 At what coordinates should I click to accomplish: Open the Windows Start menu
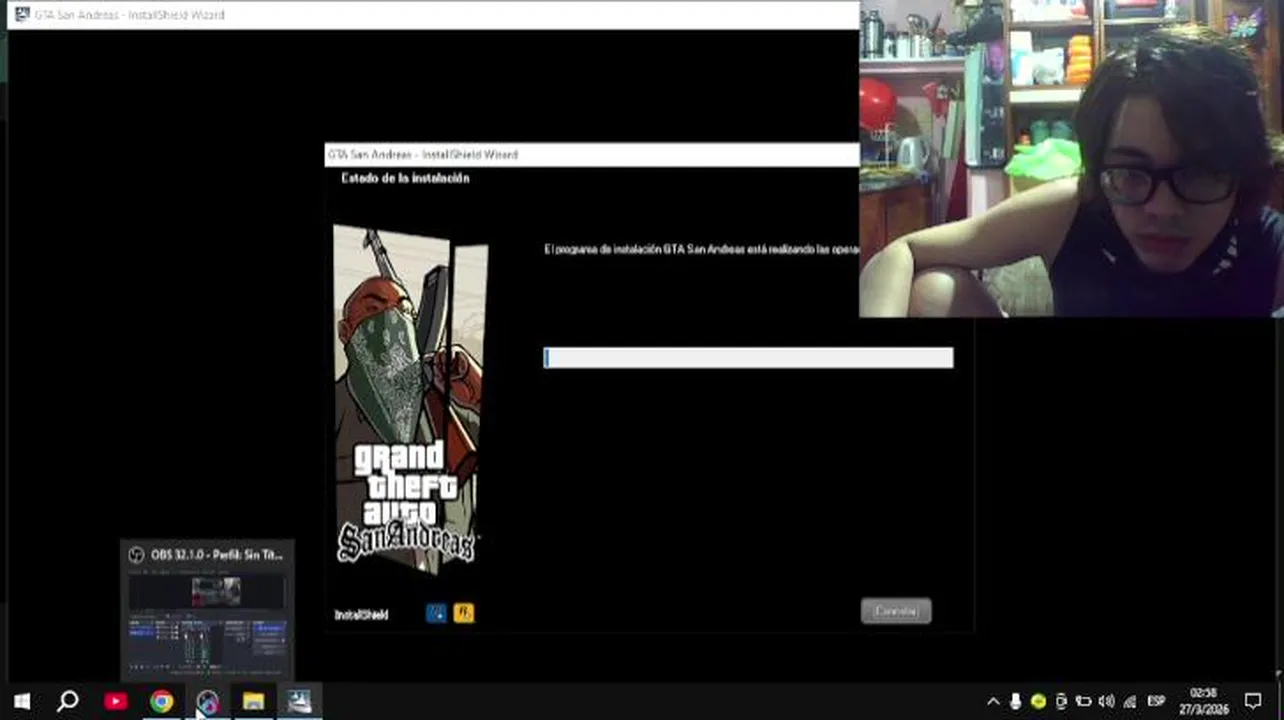click(22, 701)
